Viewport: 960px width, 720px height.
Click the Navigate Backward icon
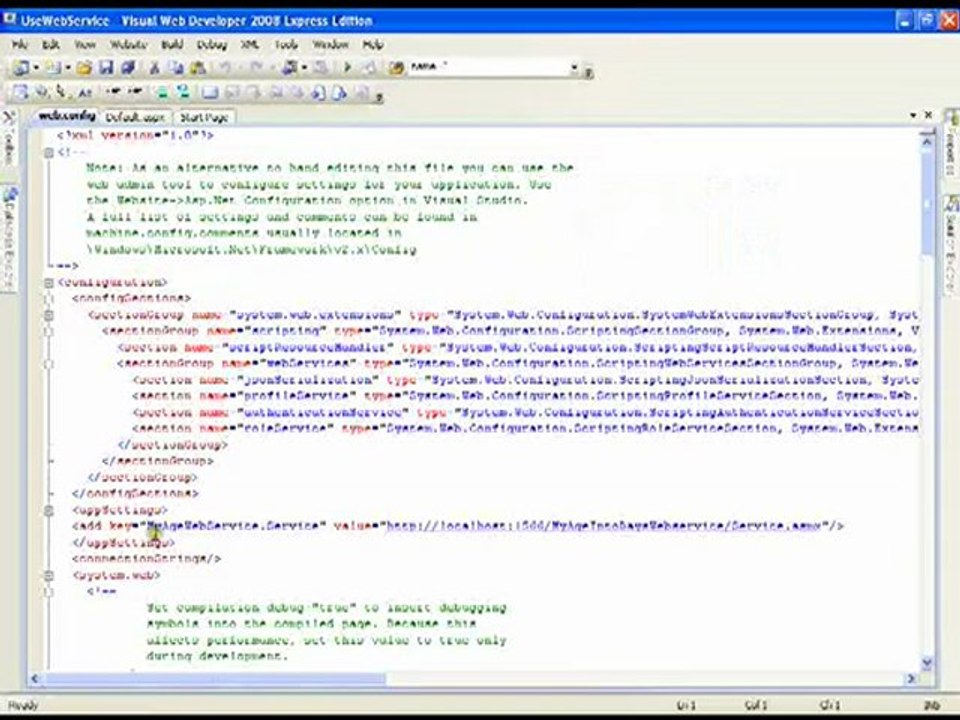point(290,67)
